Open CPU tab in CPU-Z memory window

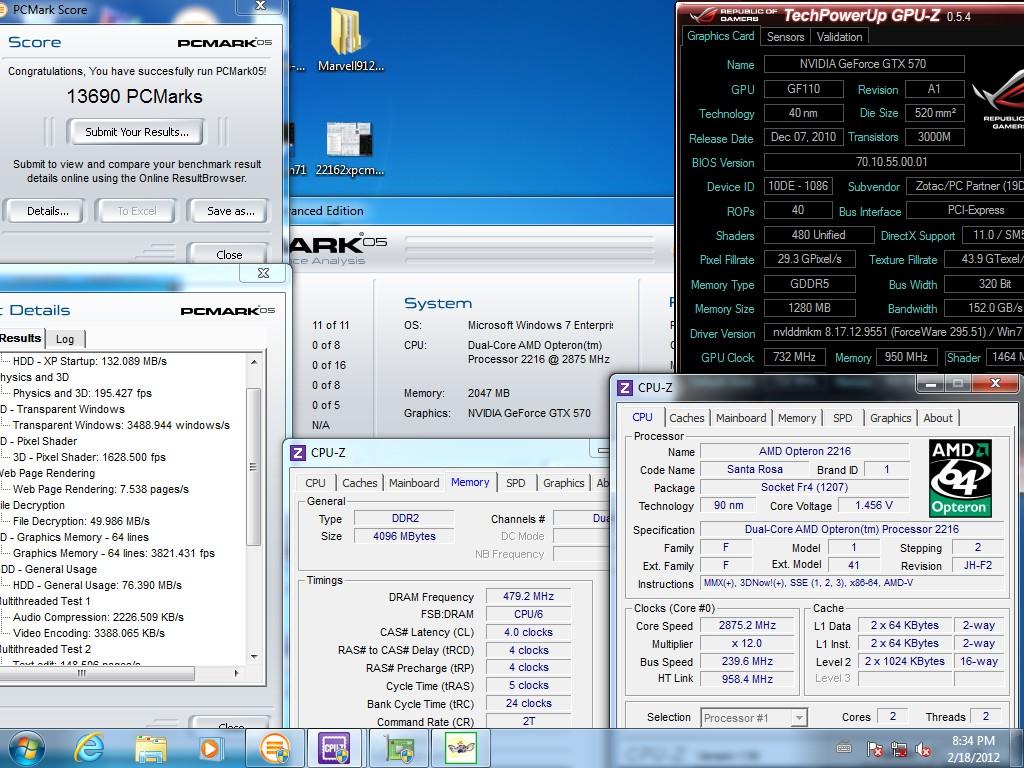315,483
